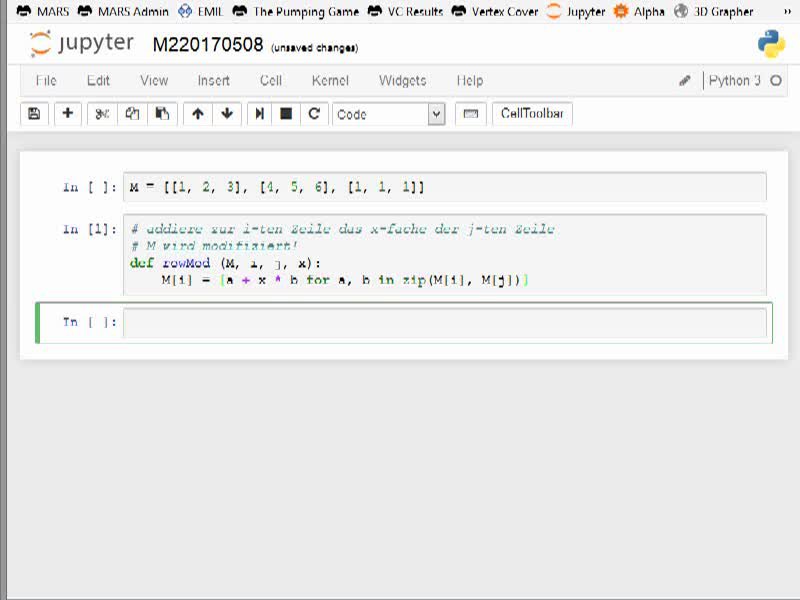Open the File menu
Viewport: 800px width, 600px height.
[x=46, y=81]
